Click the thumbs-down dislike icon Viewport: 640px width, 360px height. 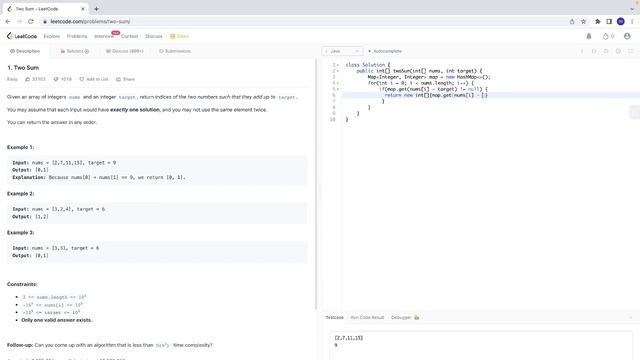click(56, 79)
